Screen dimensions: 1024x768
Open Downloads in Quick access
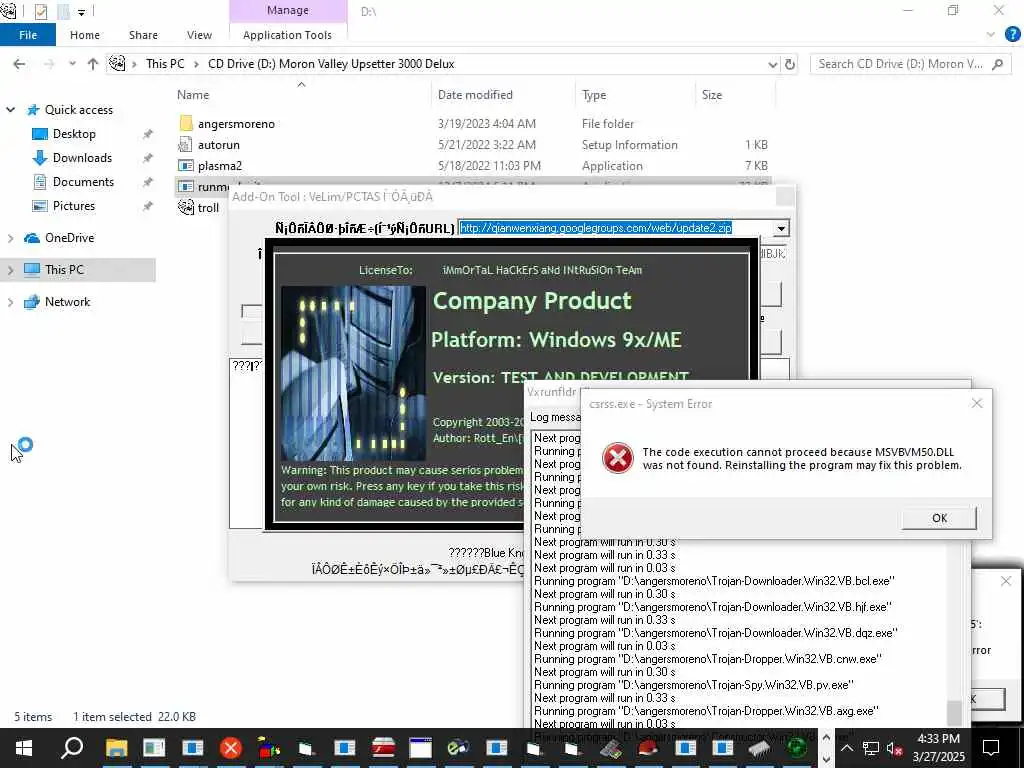[x=82, y=158]
